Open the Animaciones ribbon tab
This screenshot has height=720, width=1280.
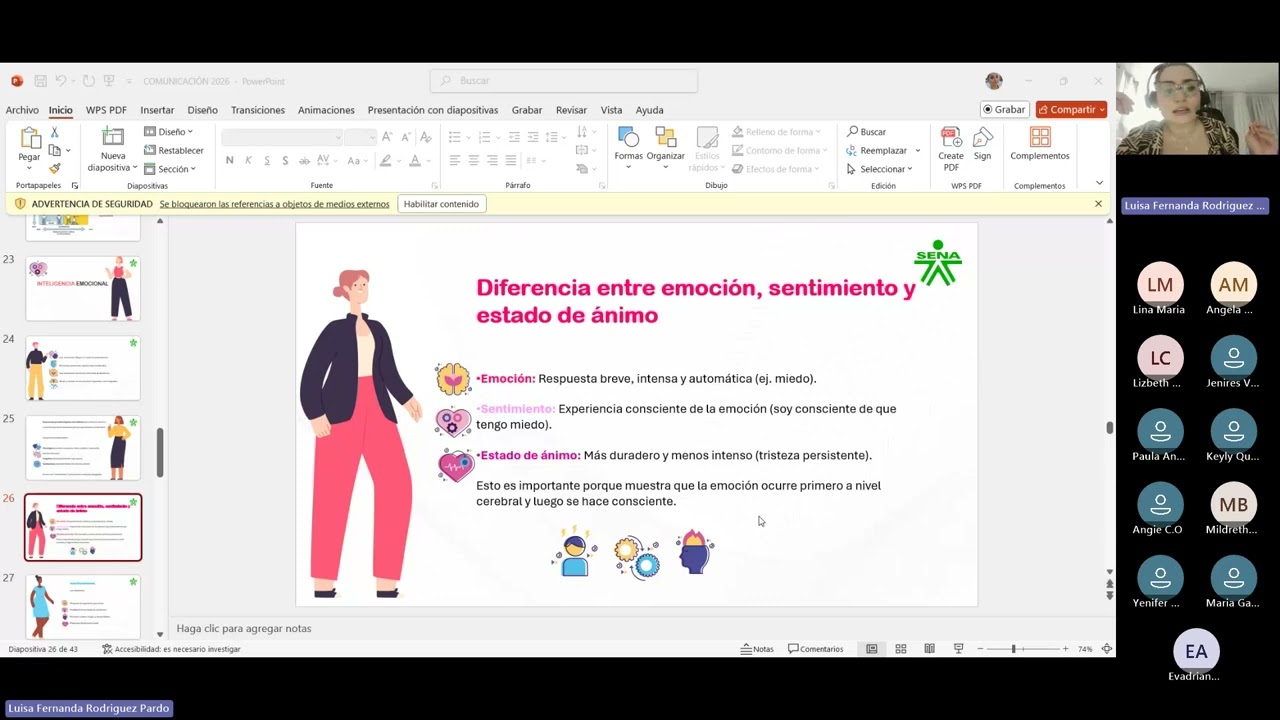coord(326,110)
